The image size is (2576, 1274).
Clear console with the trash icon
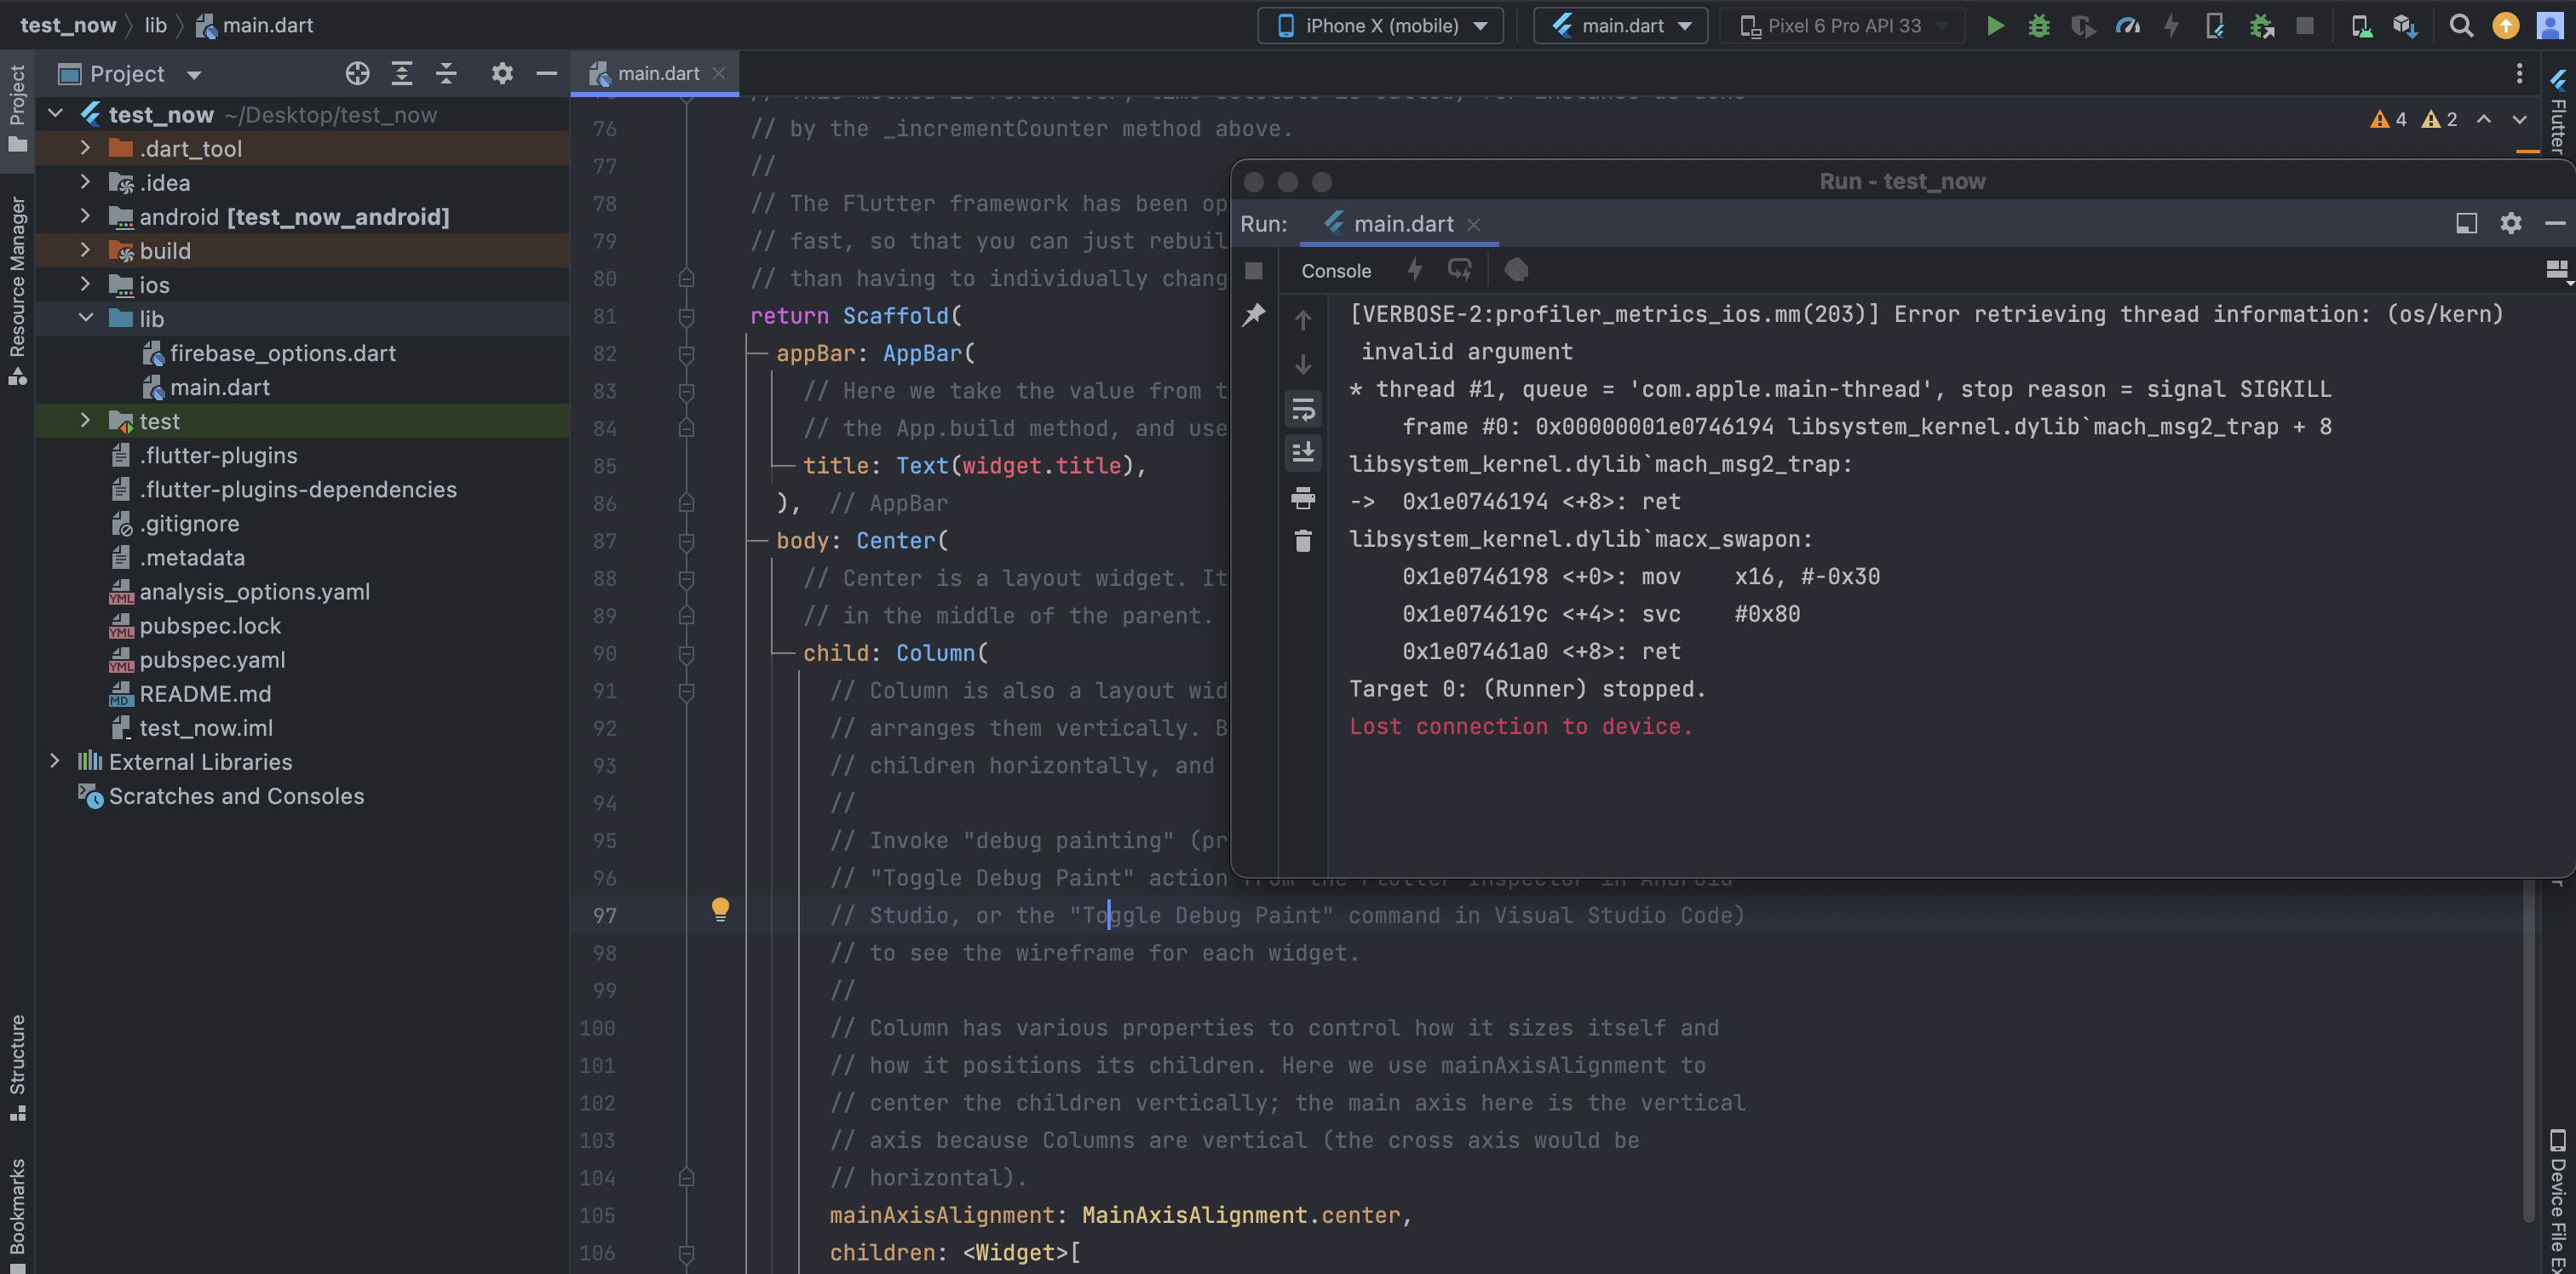tap(1302, 541)
